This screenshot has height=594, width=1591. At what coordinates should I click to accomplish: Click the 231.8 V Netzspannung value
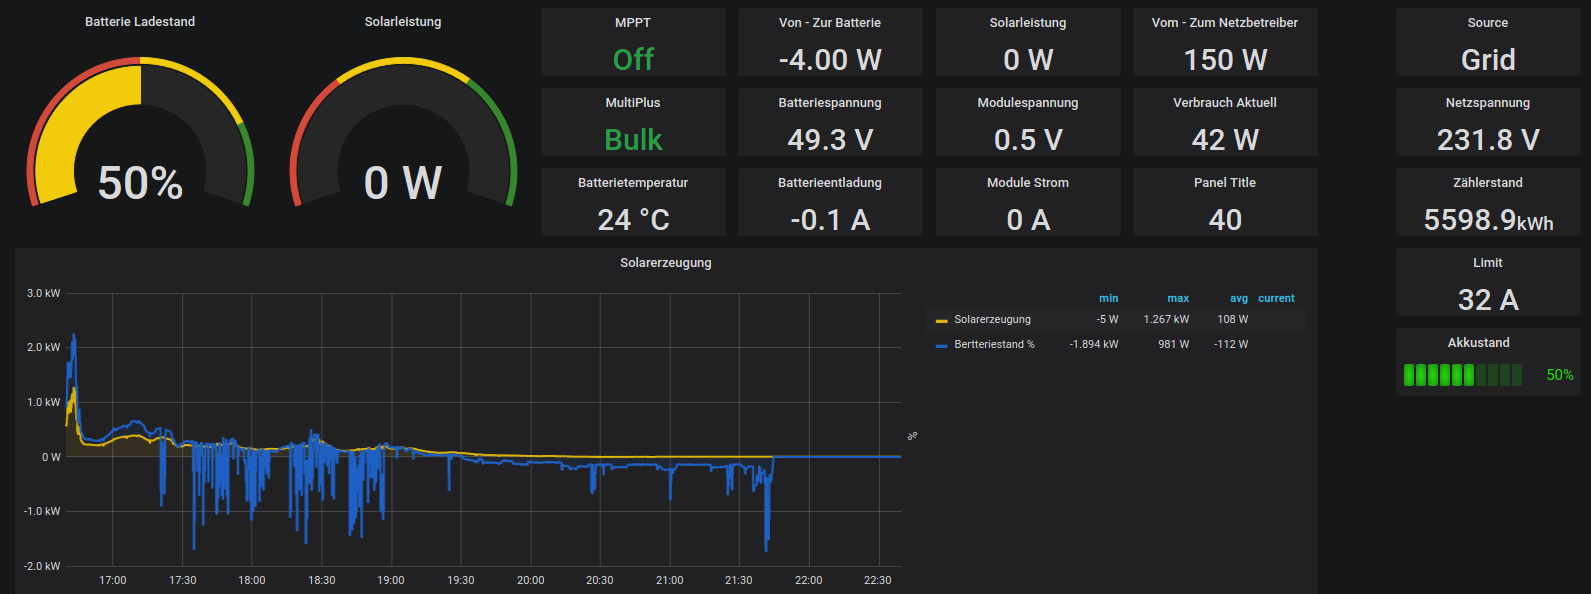click(x=1487, y=140)
